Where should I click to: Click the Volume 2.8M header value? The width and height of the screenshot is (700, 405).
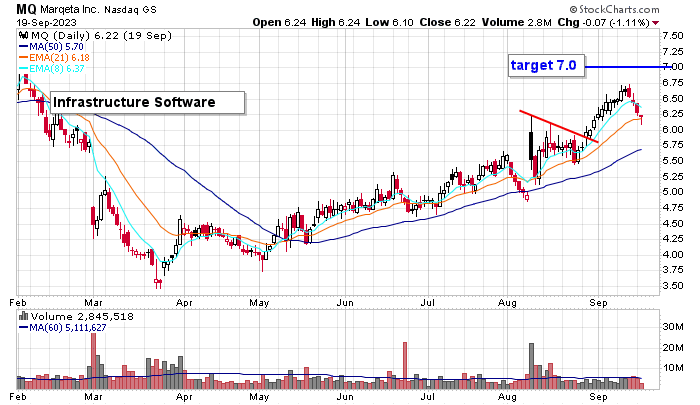tap(517, 22)
